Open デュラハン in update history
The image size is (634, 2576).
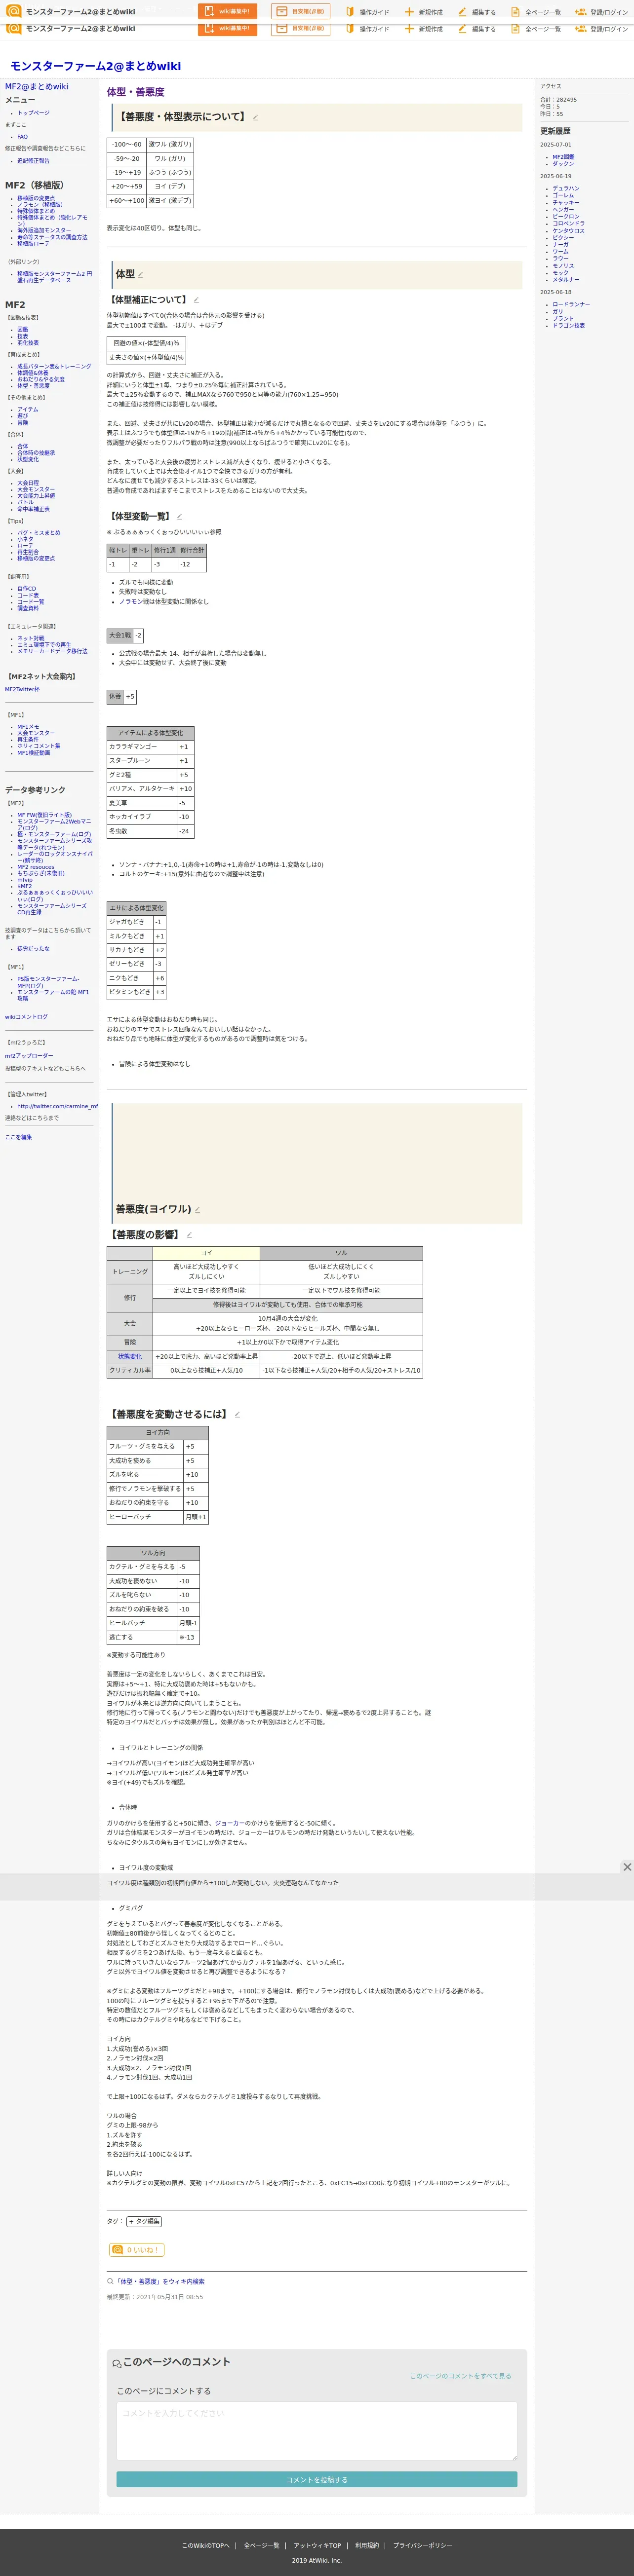click(x=565, y=188)
